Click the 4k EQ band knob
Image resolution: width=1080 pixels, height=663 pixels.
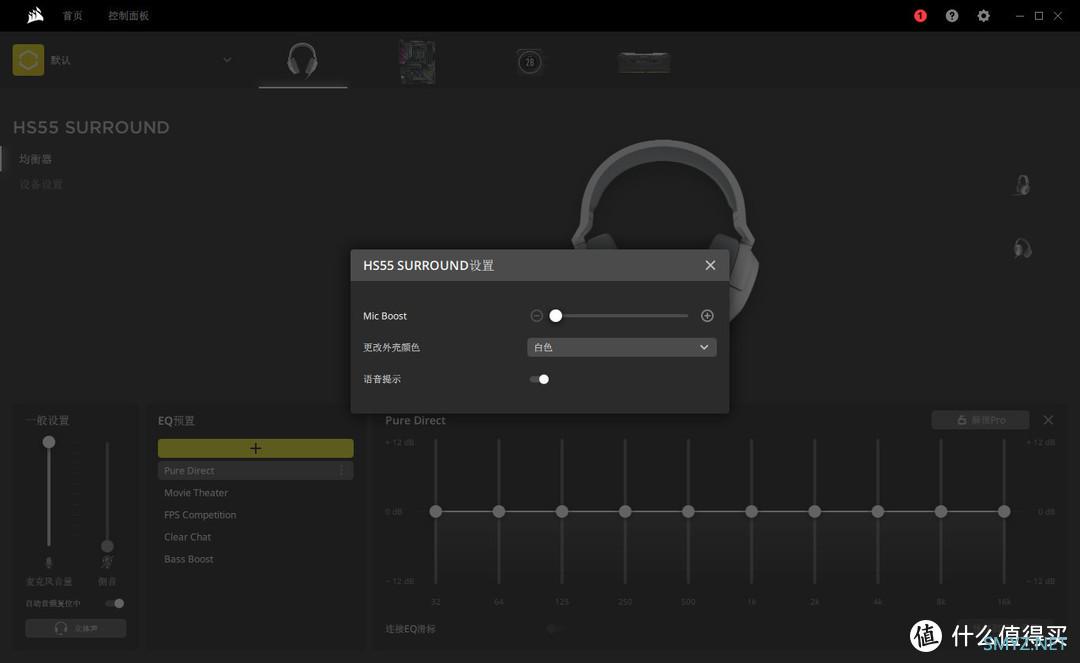click(878, 512)
